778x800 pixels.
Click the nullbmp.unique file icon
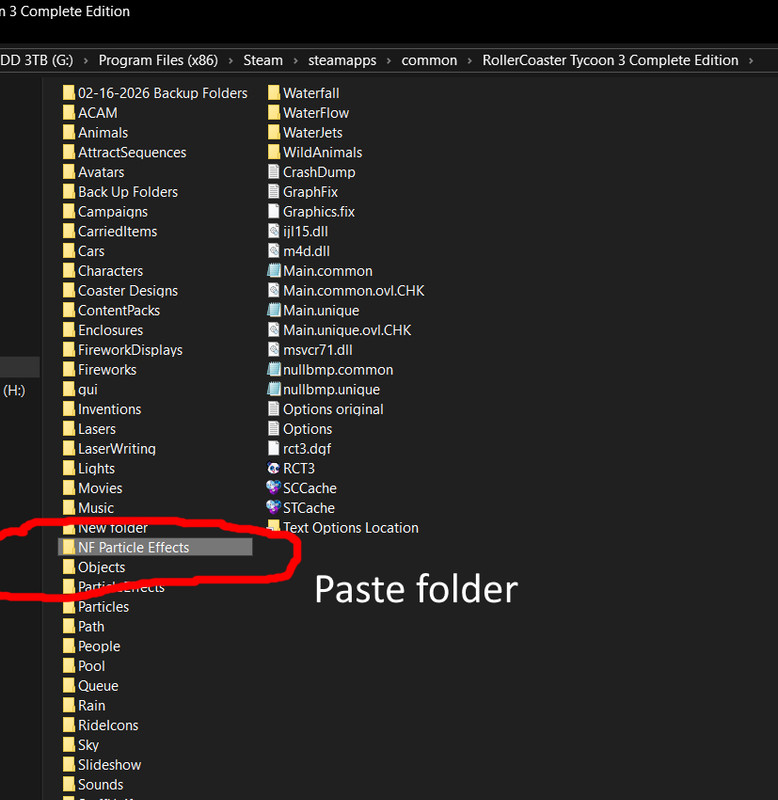[274, 389]
